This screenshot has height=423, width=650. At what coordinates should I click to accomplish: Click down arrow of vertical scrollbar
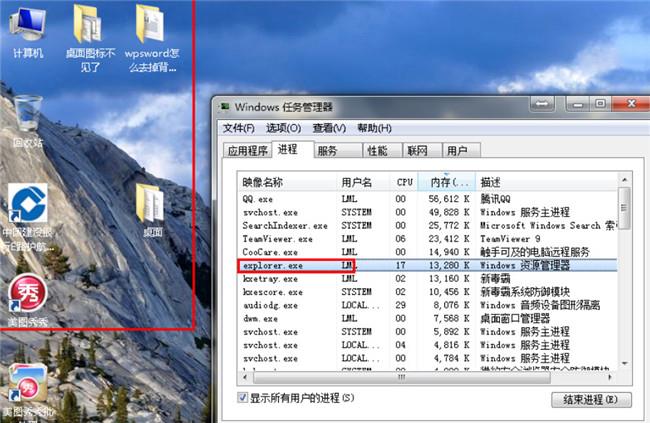point(624,363)
